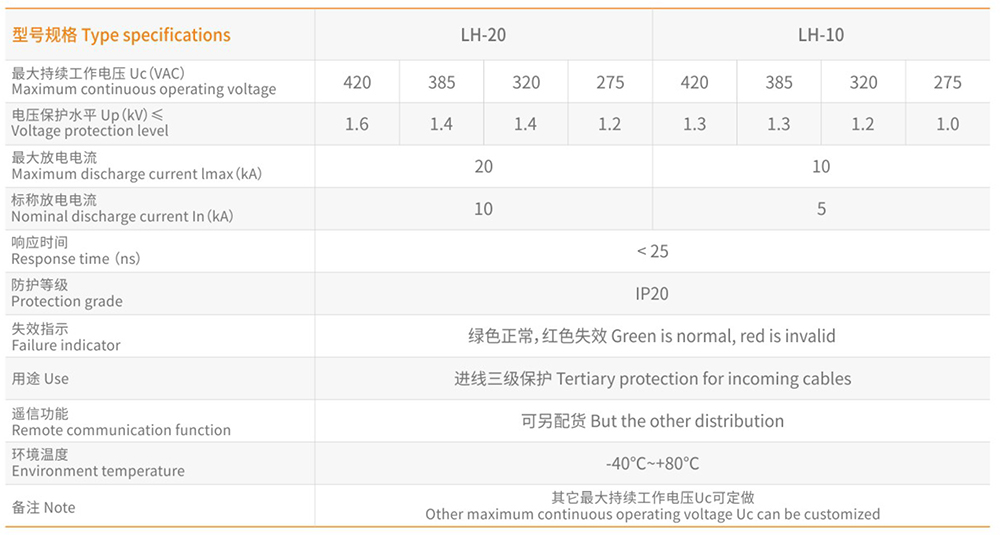
Task: Click the -40°C~+80°C temperature value
Action: pyautogui.click(x=652, y=464)
